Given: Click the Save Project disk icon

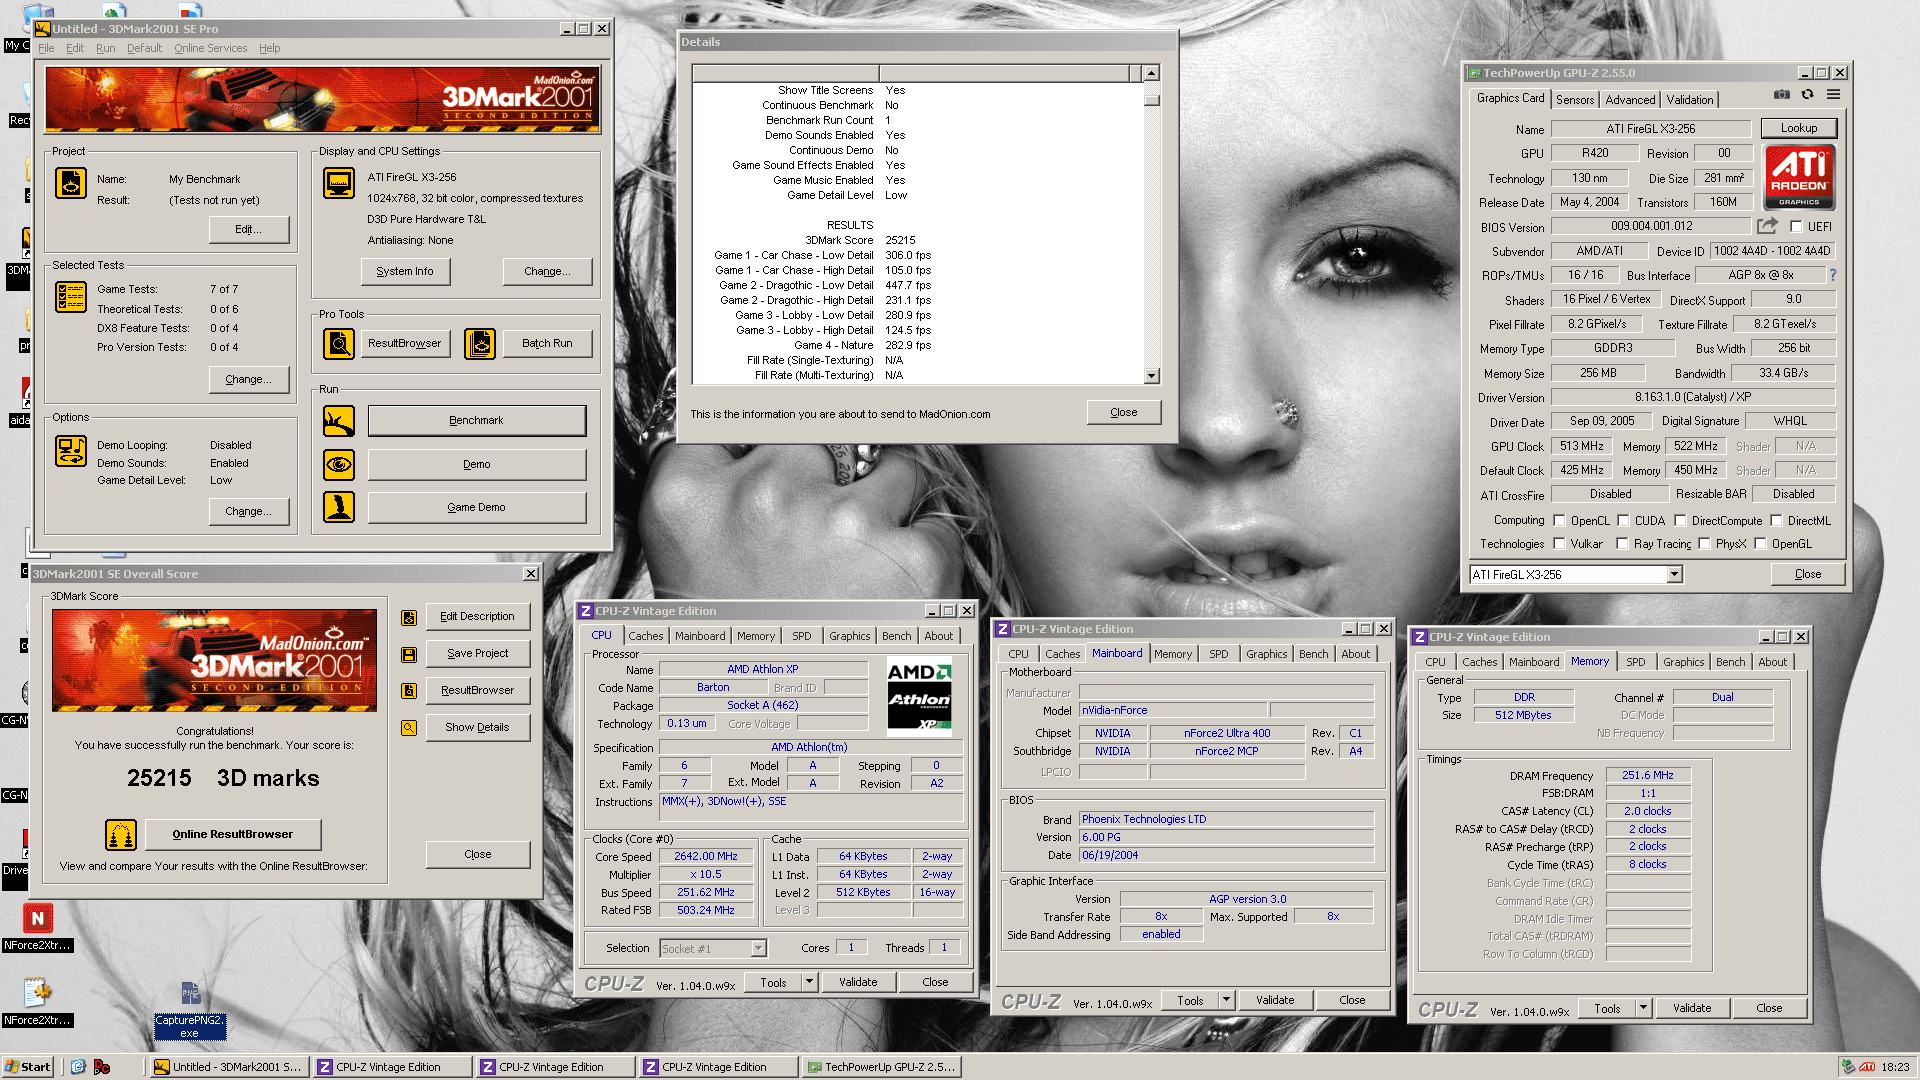Looking at the screenshot, I should 409,654.
